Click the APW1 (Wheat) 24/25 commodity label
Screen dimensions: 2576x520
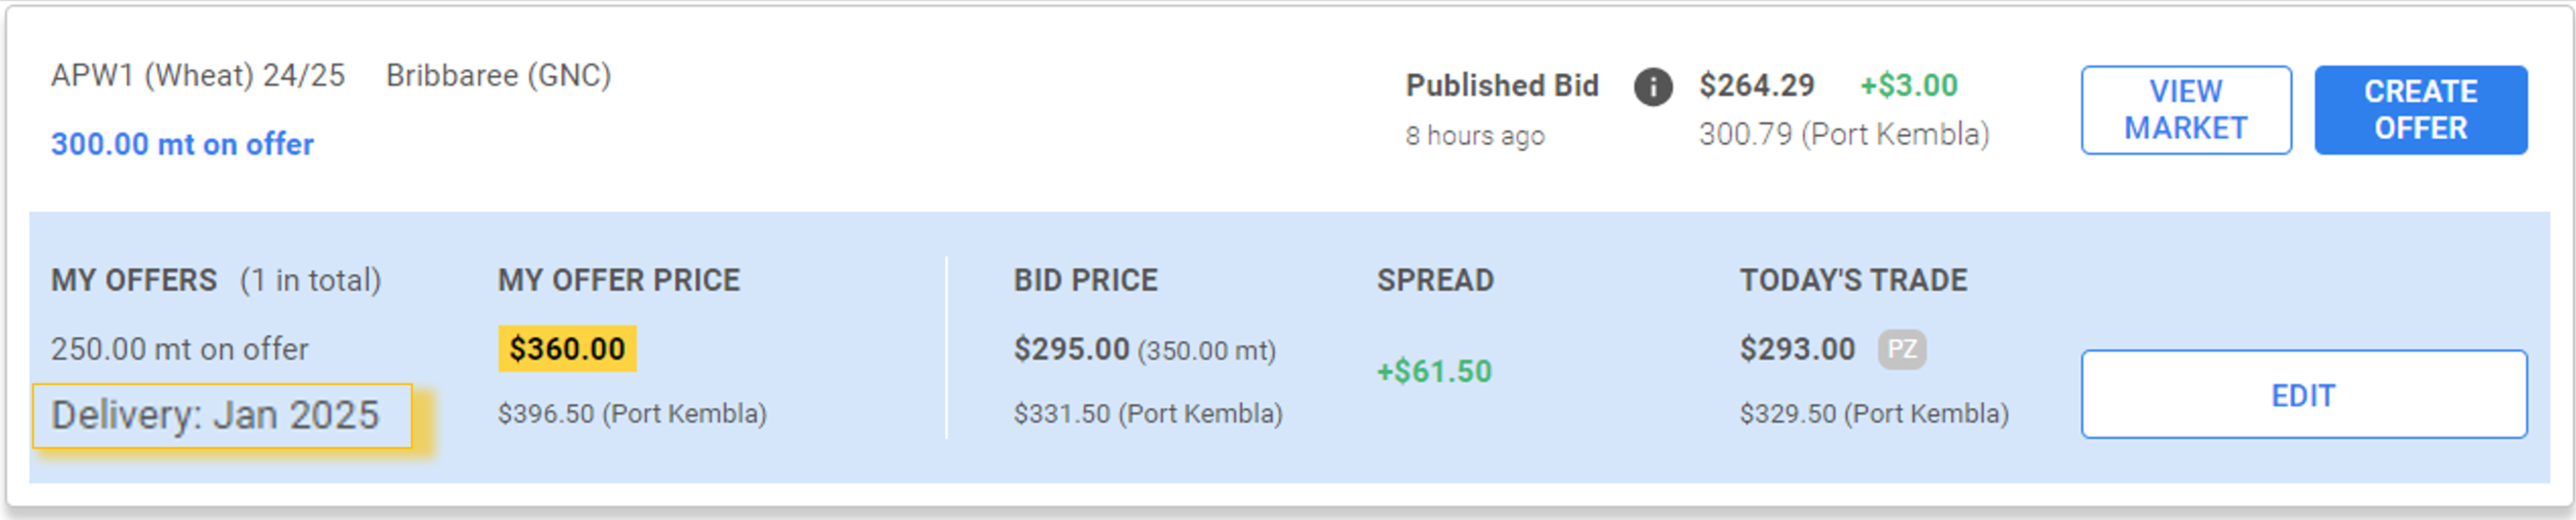(197, 74)
